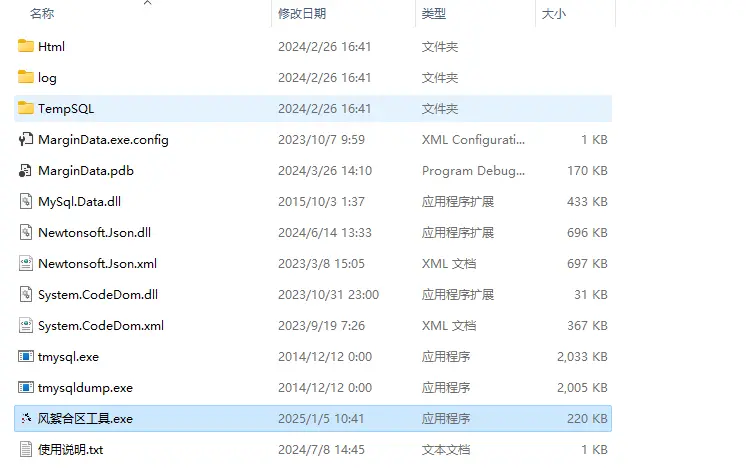Select the MarginData.pdb file icon

click(26, 170)
